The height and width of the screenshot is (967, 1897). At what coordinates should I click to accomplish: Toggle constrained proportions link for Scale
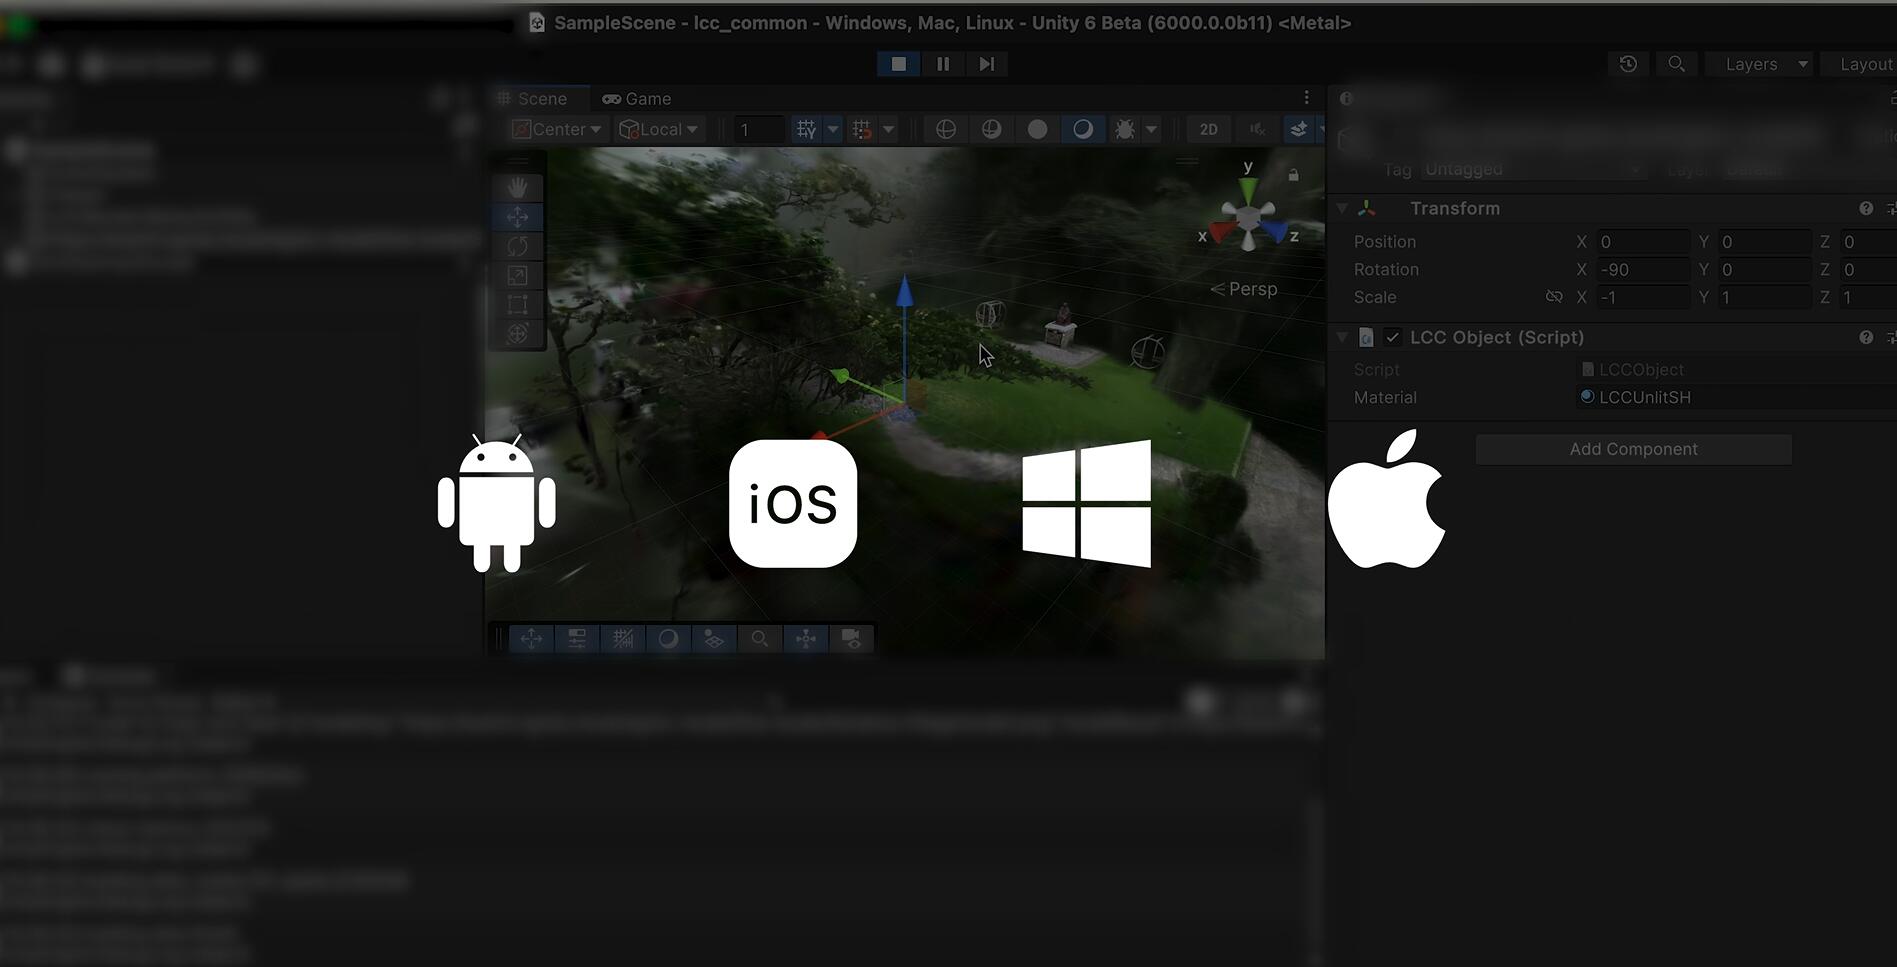[x=1553, y=297]
